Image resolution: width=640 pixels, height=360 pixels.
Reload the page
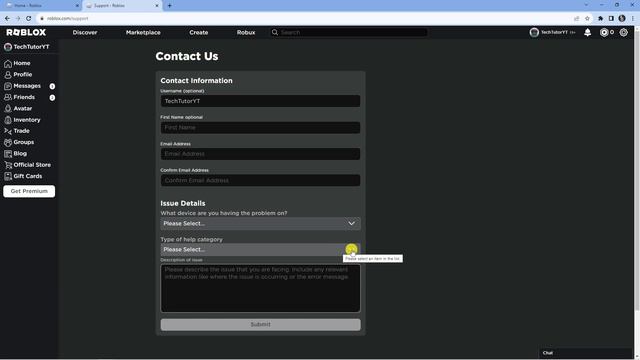pos(29,18)
